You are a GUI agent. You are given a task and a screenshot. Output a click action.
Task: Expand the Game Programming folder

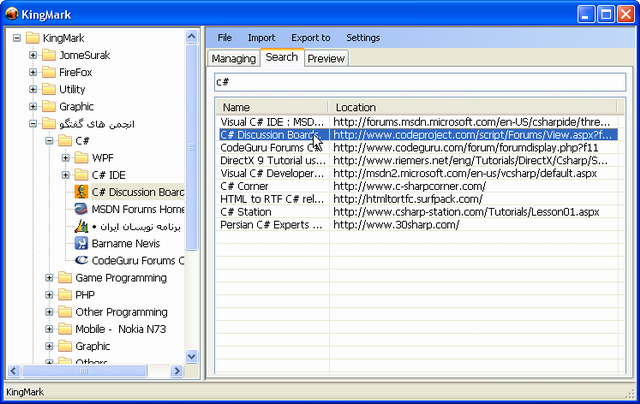click(49, 278)
